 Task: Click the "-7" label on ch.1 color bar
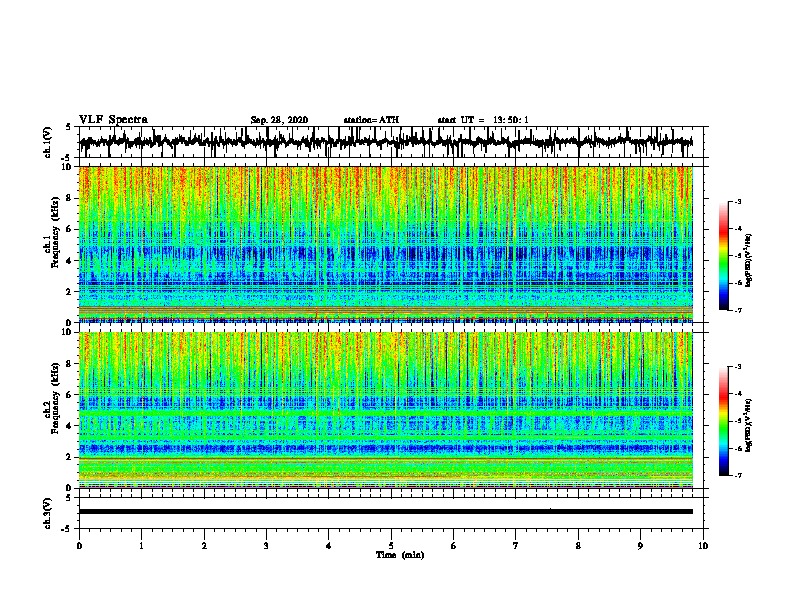point(738,310)
